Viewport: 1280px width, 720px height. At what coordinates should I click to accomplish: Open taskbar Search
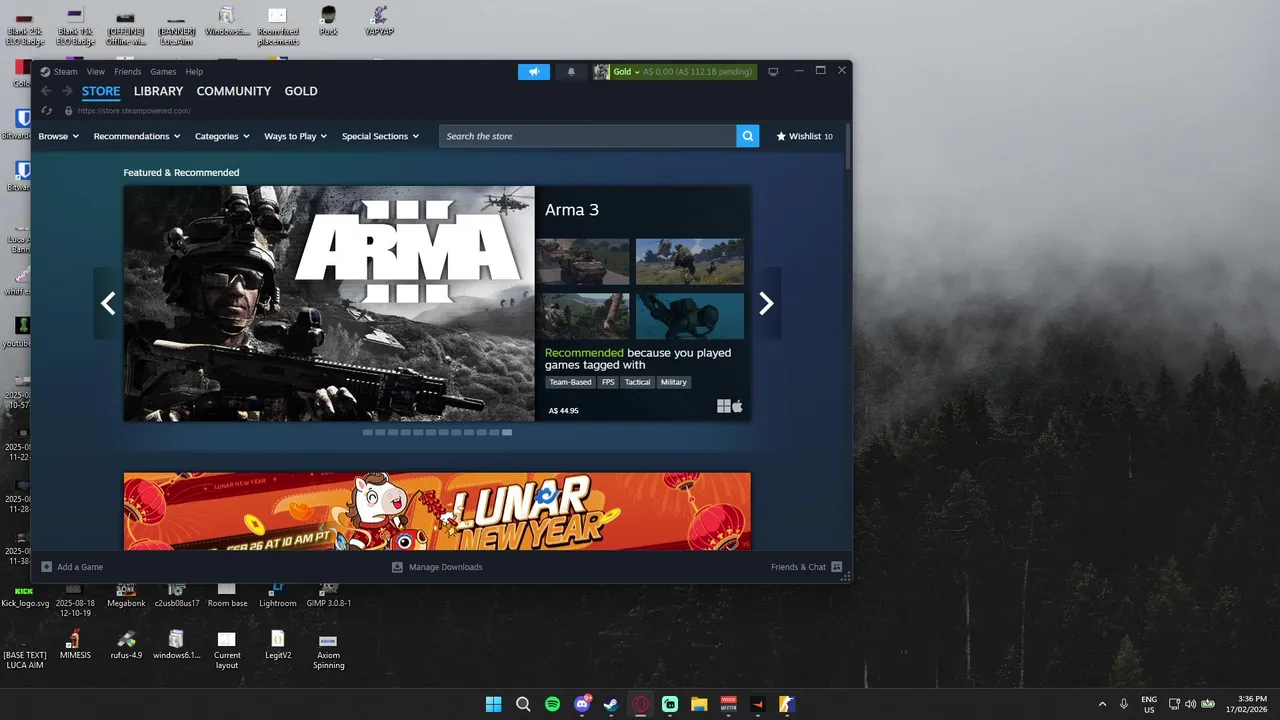(523, 704)
